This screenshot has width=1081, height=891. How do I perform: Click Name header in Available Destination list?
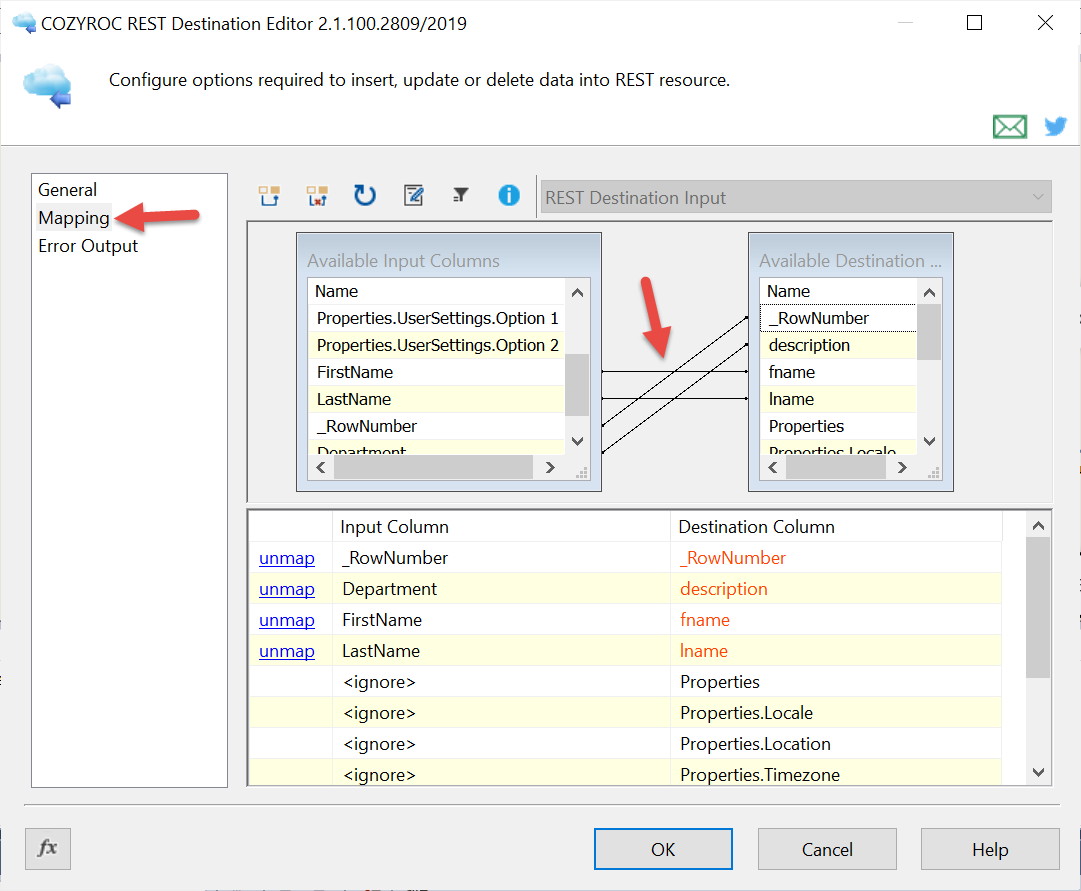(838, 291)
